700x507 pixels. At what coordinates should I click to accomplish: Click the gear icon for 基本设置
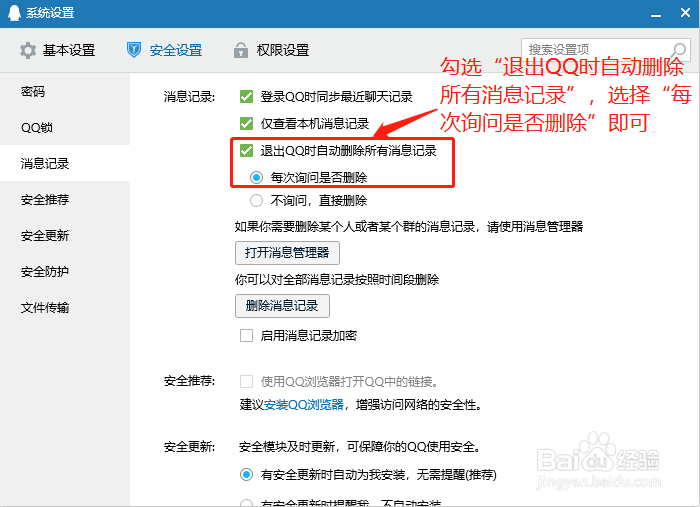(x=28, y=50)
